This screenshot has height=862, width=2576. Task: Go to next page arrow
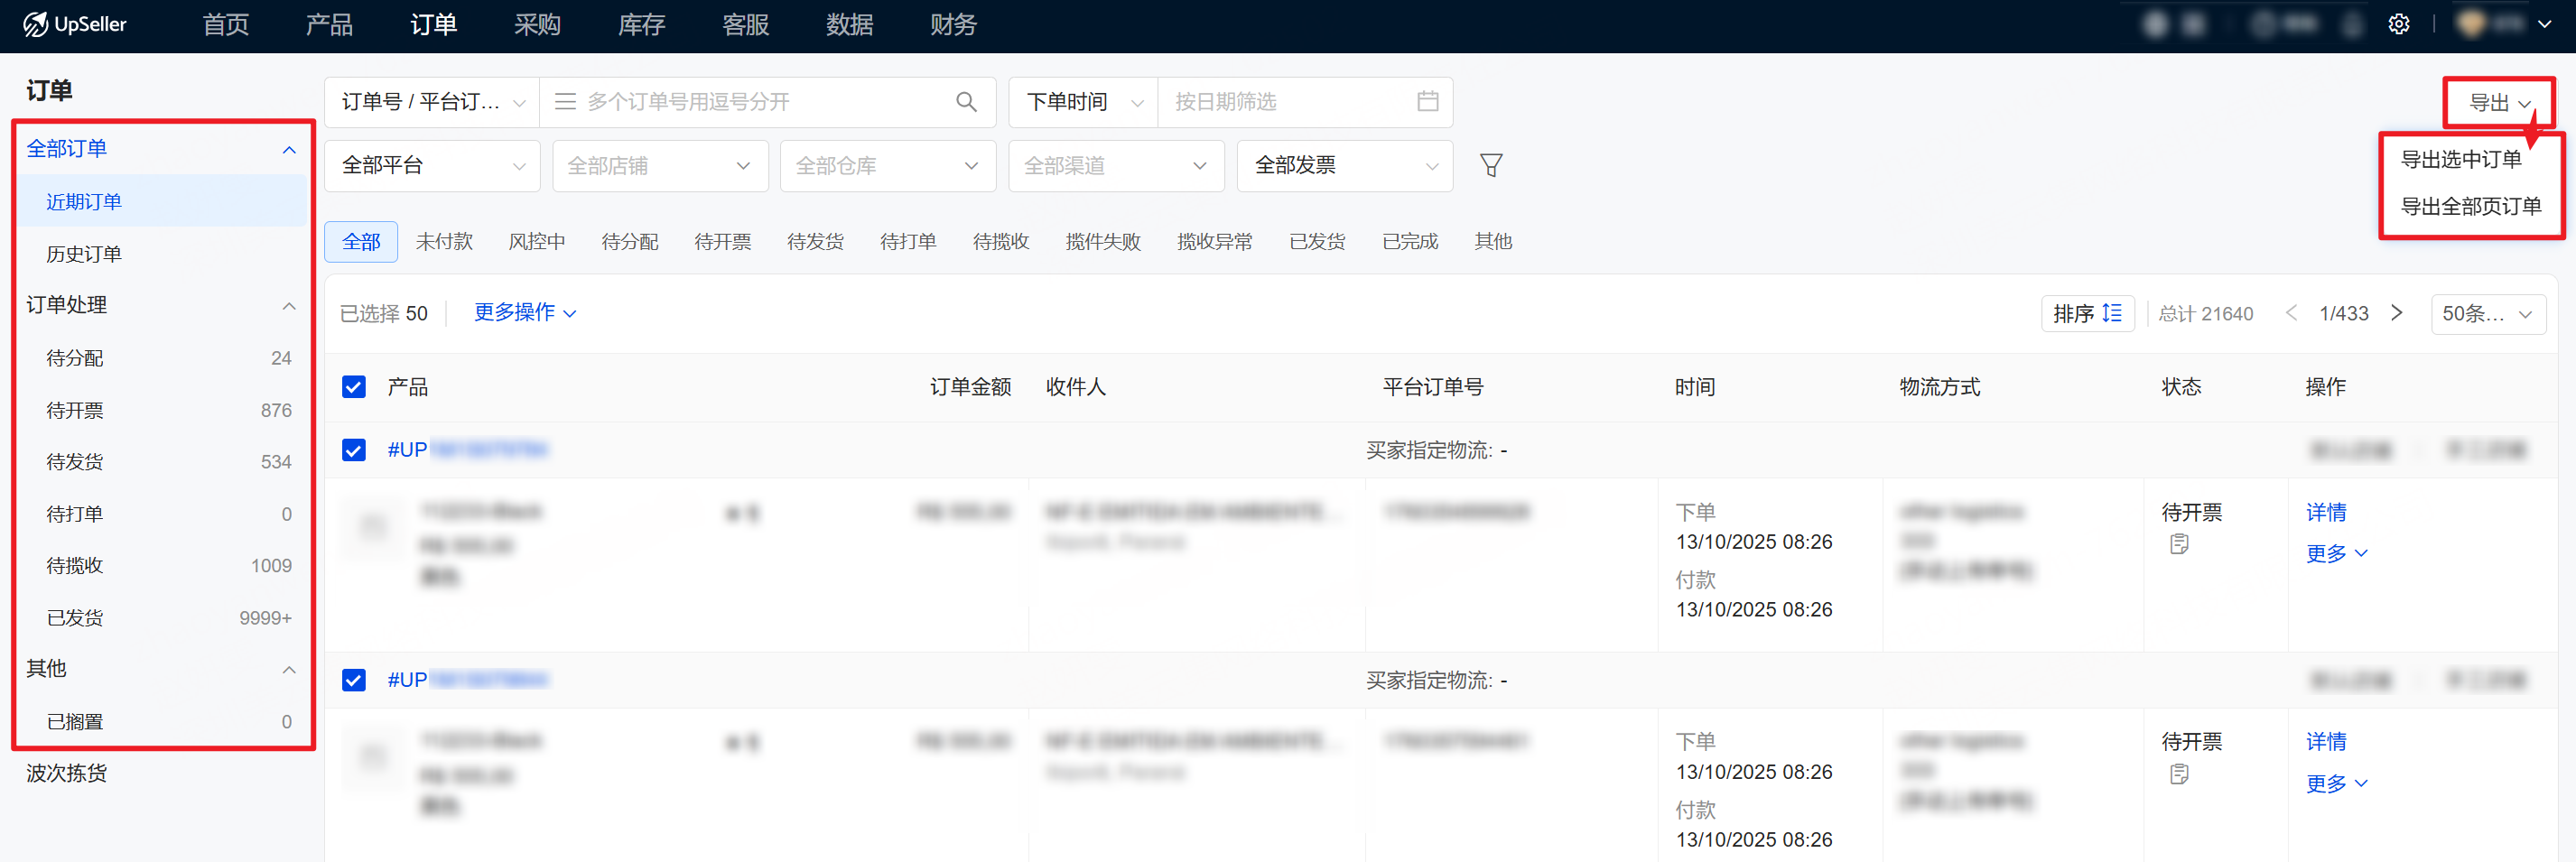pos(2396,314)
